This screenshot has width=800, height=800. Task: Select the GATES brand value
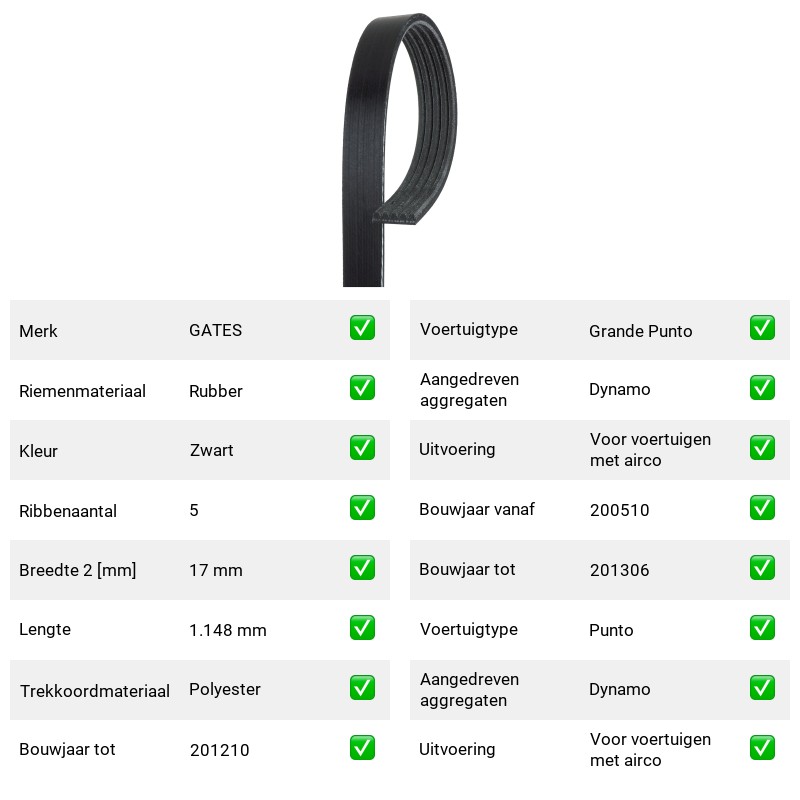[x=215, y=330]
